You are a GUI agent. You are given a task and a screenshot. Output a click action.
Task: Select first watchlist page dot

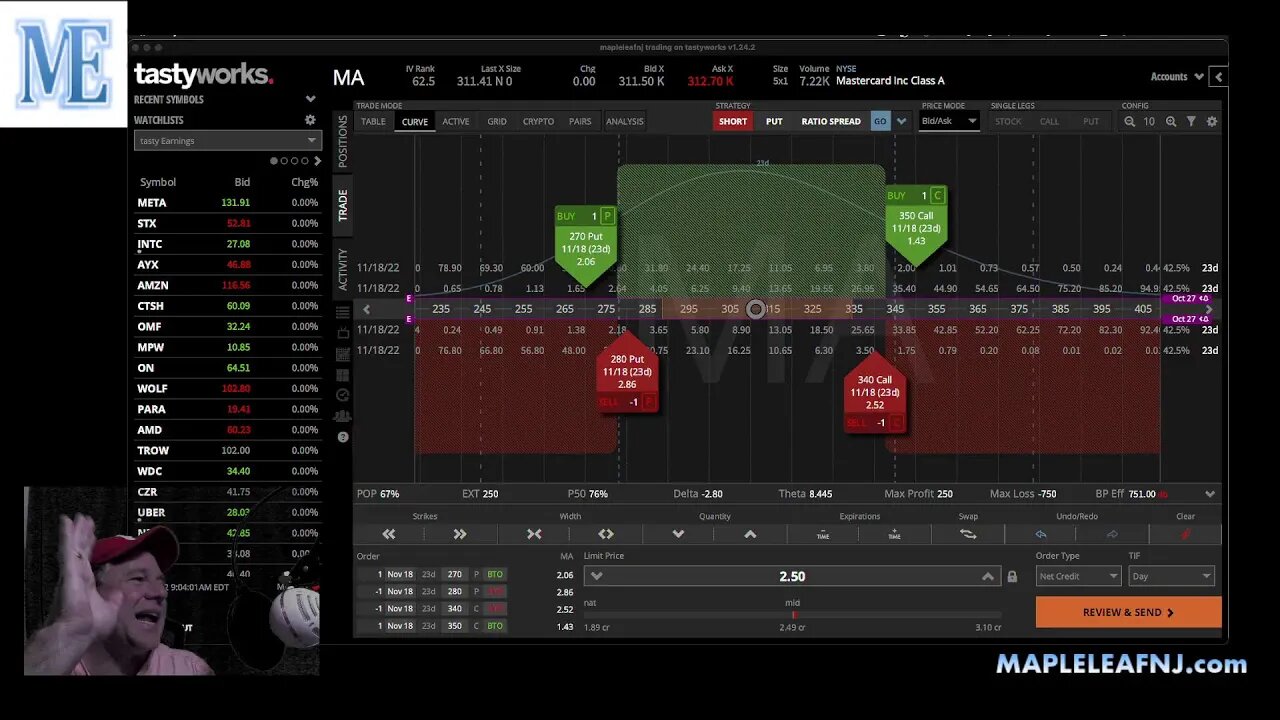click(x=274, y=161)
